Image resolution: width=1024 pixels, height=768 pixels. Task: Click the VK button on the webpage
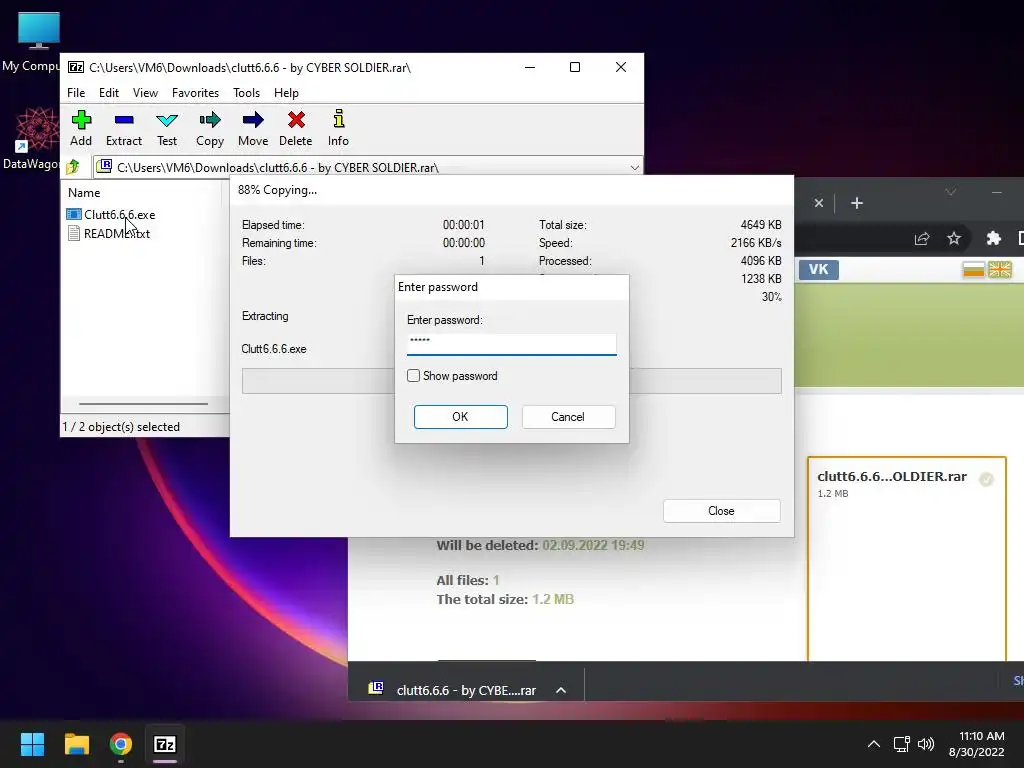point(818,269)
